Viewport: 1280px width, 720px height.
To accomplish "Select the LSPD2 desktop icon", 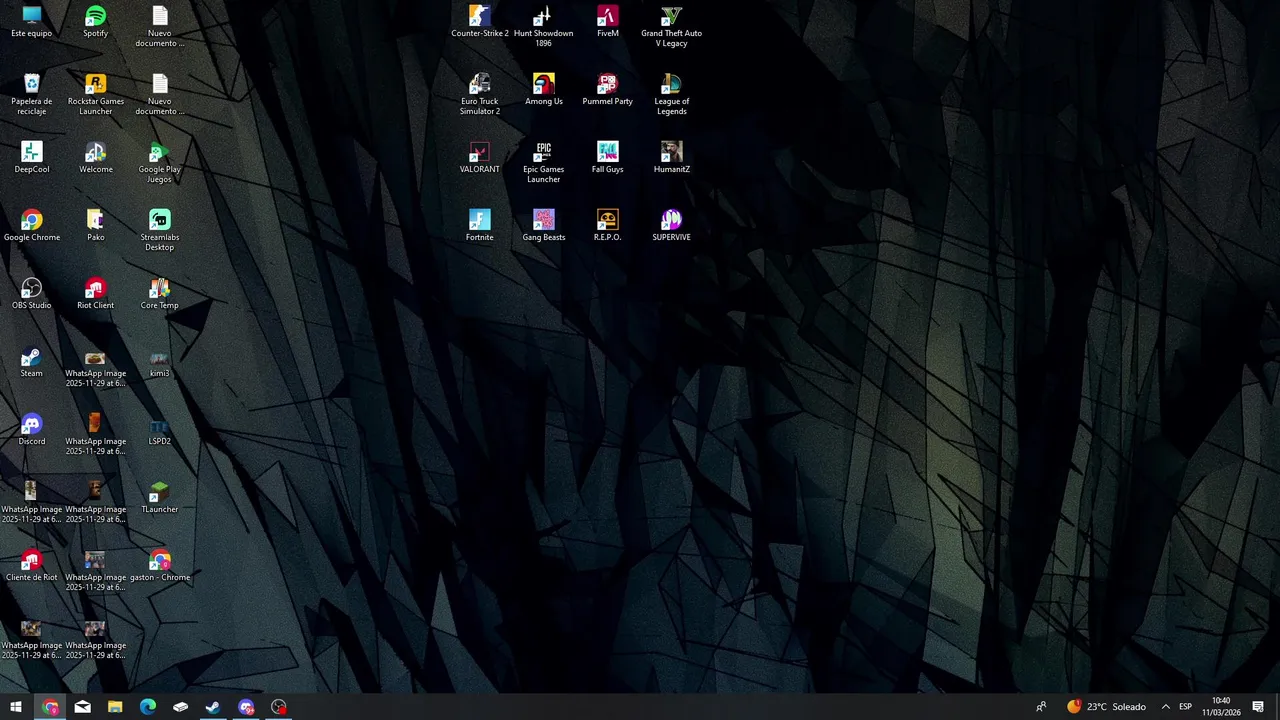I will pyautogui.click(x=160, y=430).
